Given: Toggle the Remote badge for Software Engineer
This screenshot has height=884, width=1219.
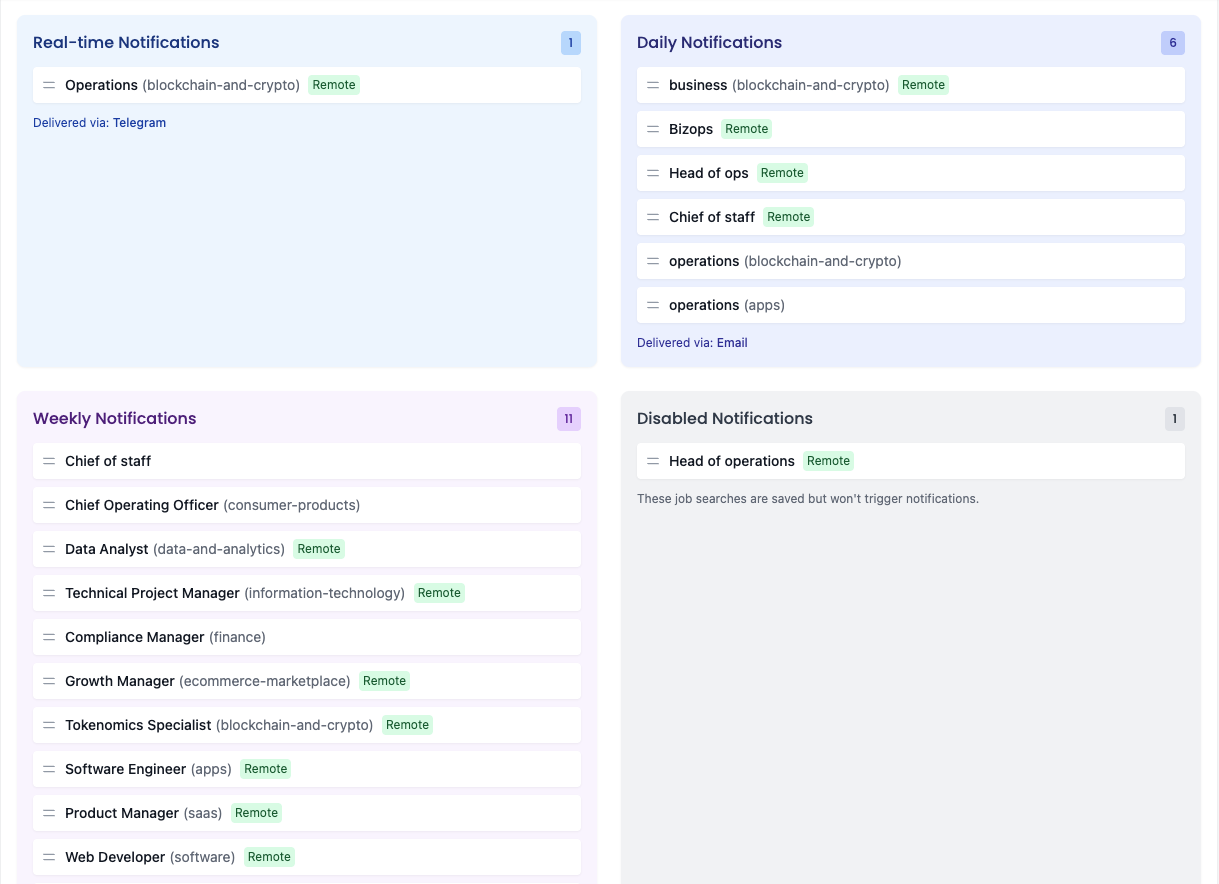Looking at the screenshot, I should click(265, 769).
